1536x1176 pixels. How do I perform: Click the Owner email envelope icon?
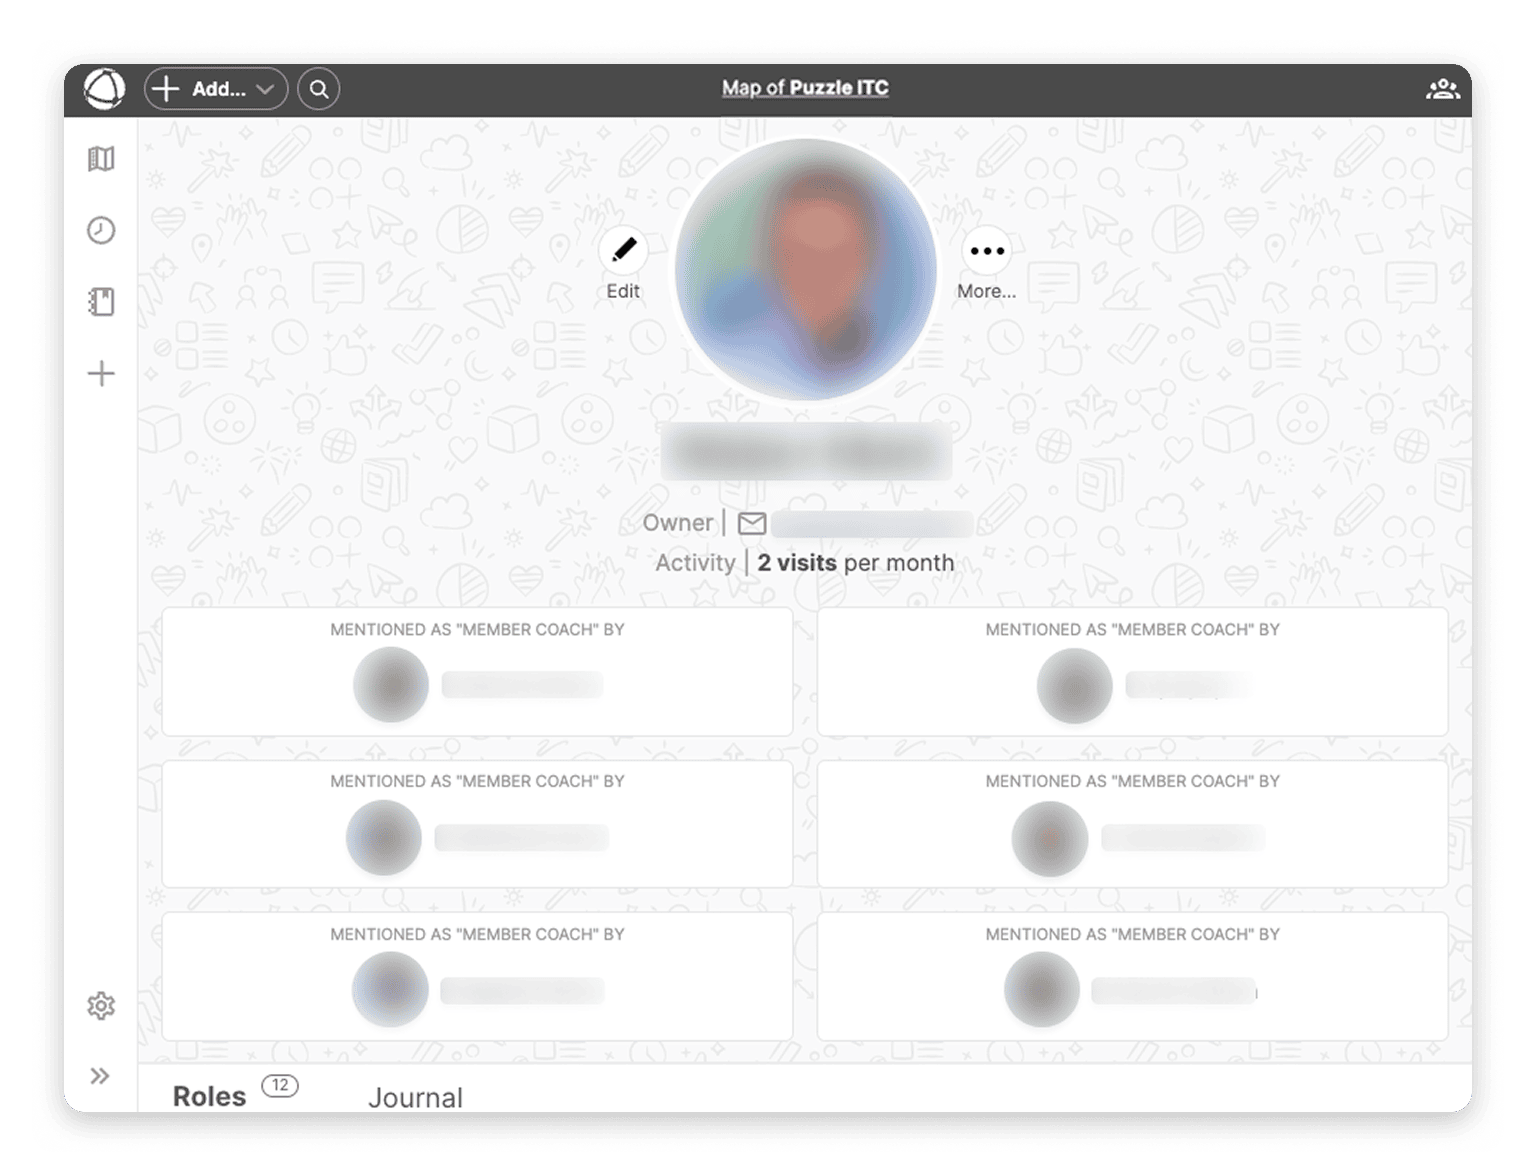[752, 523]
